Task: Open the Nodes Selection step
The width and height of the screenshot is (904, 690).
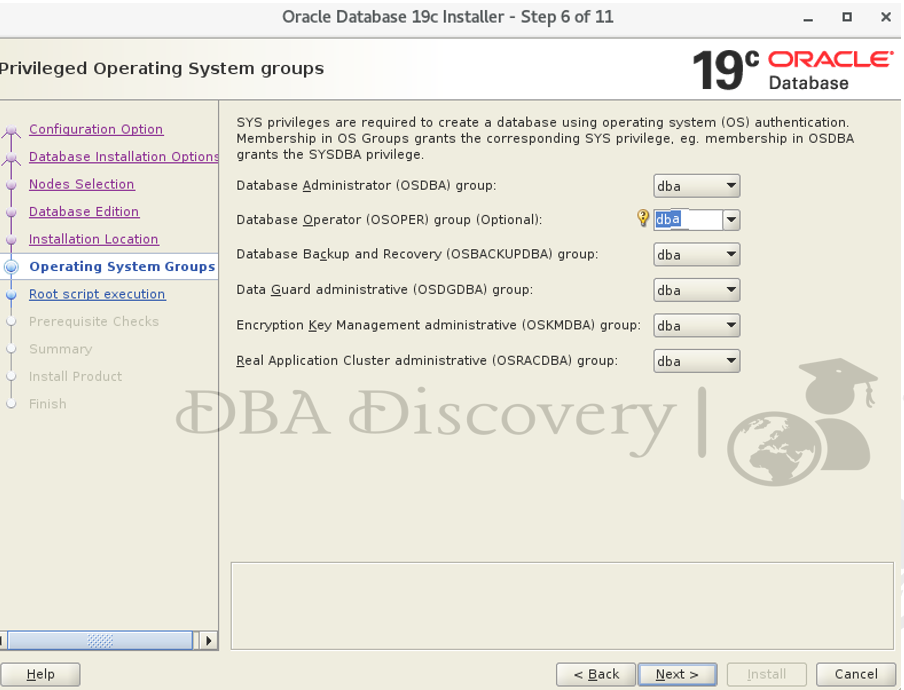Action: [82, 184]
